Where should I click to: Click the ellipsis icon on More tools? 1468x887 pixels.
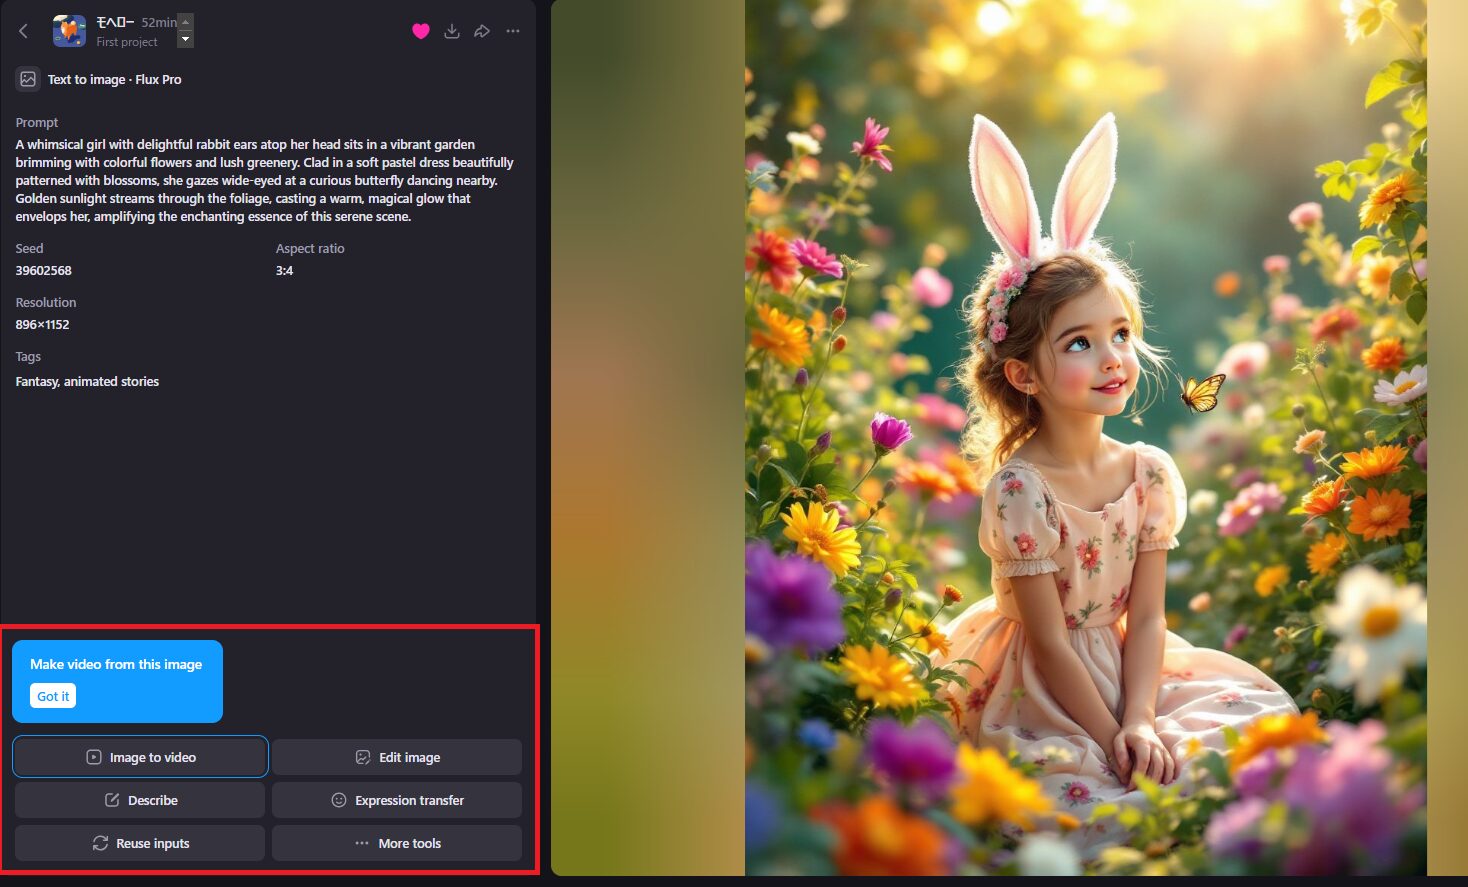[x=361, y=843]
